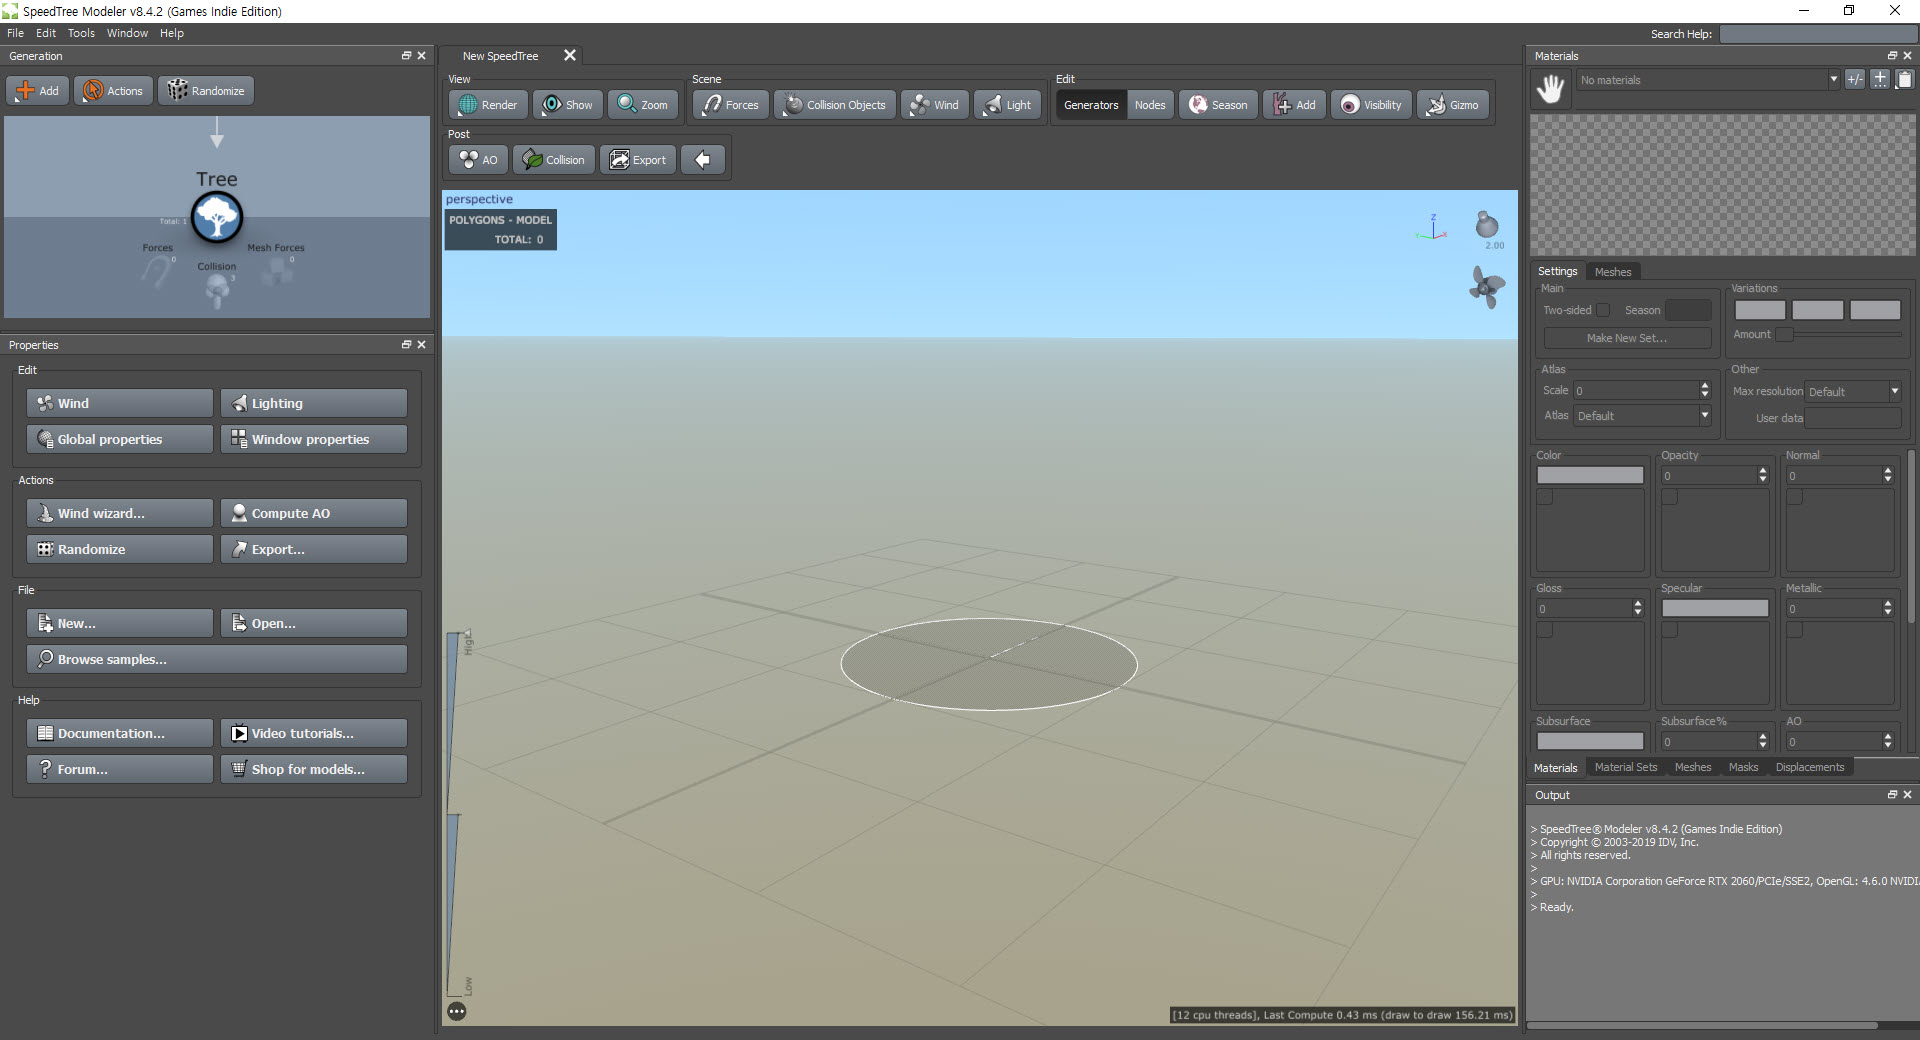The image size is (1920, 1040).
Task: Click the Add generator button in Generation panel
Action: [37, 91]
